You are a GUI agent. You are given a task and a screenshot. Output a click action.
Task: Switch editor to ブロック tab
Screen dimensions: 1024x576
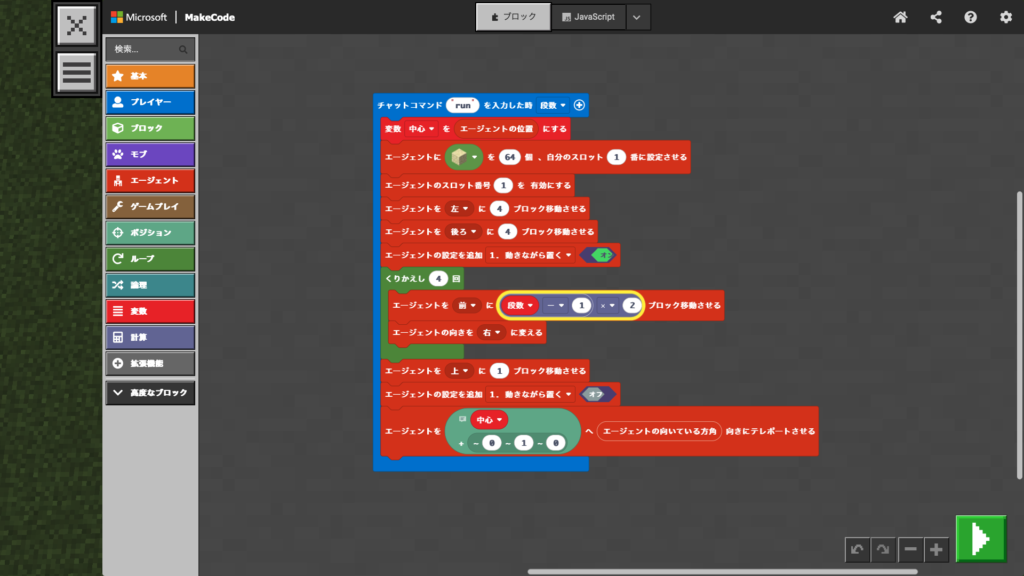(513, 17)
